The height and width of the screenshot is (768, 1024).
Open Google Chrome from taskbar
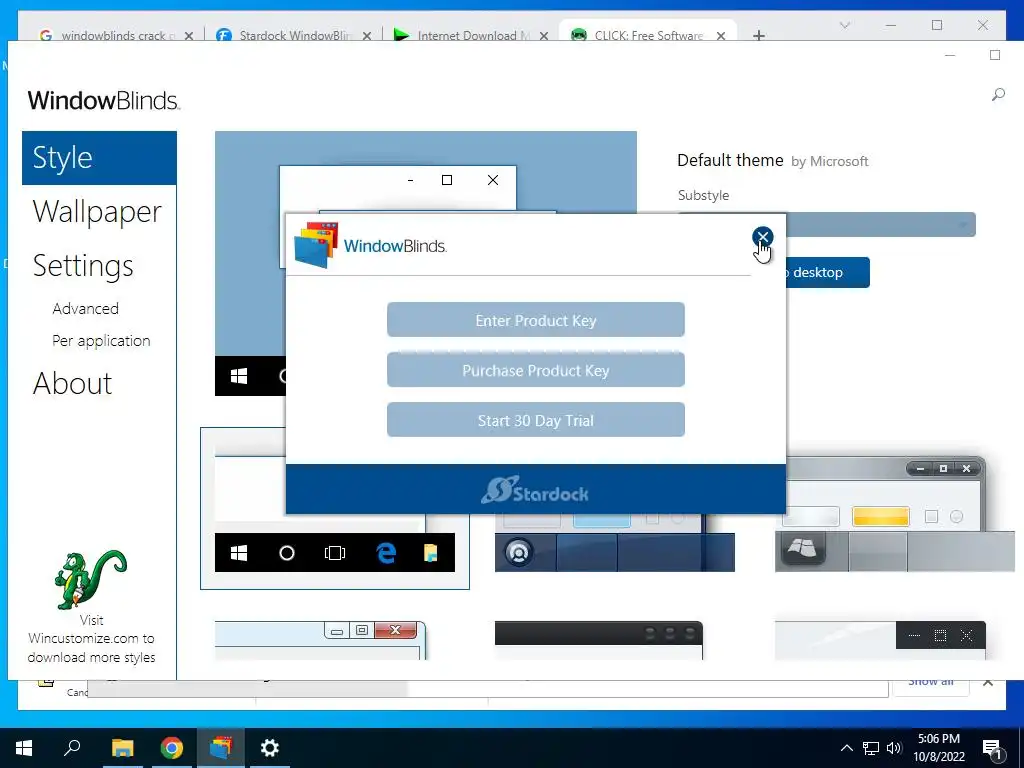point(171,748)
